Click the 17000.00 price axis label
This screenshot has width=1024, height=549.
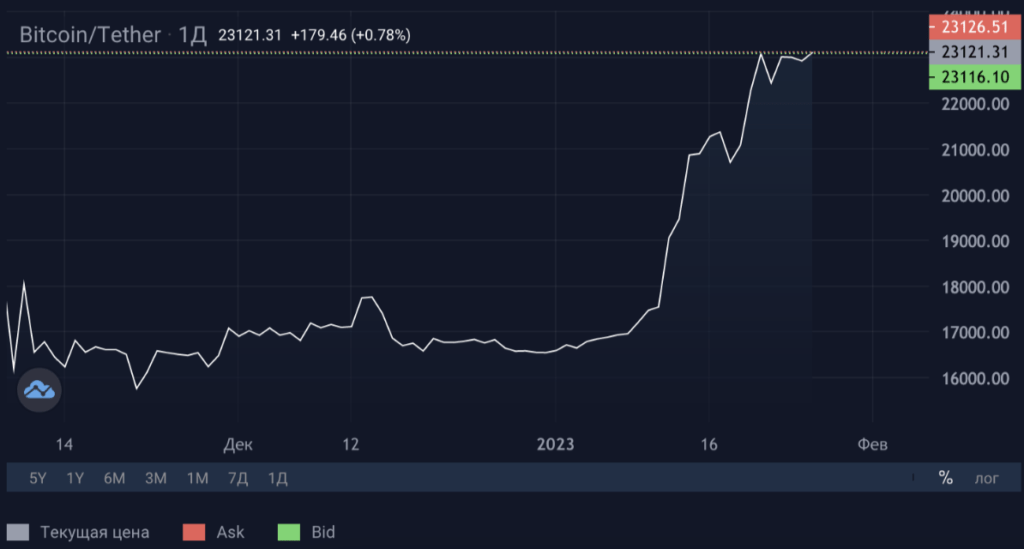[x=975, y=333]
